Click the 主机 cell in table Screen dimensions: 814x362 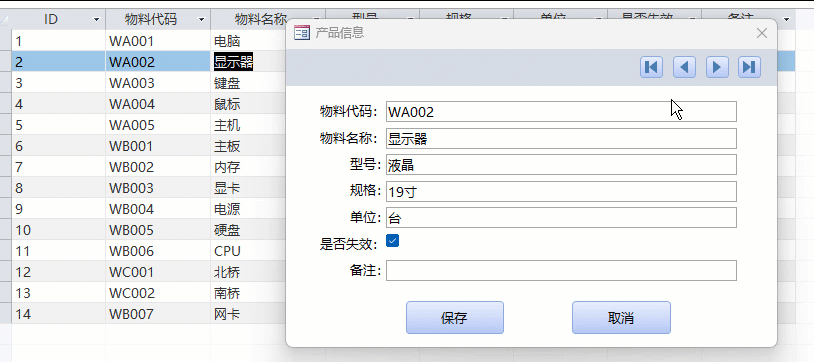click(248, 125)
